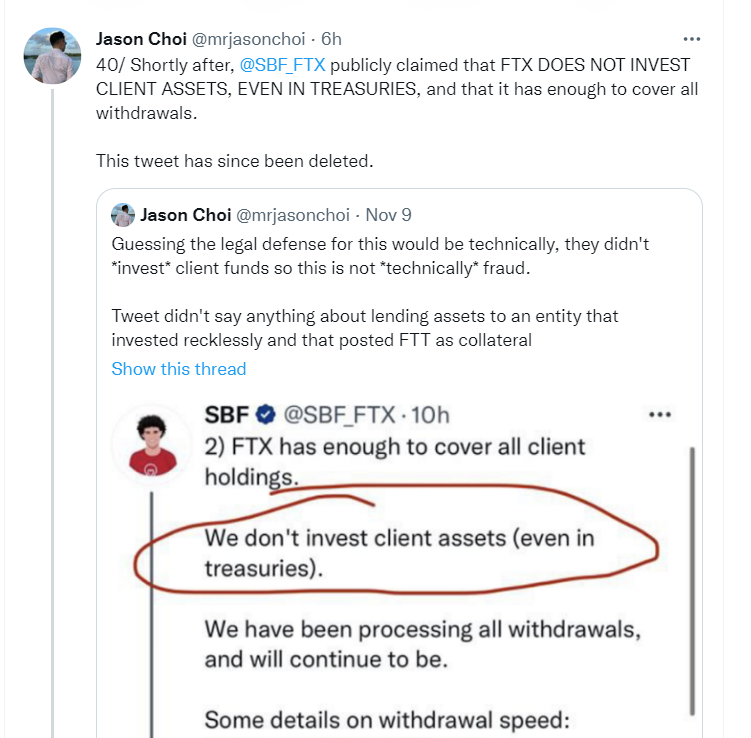Open the "6h" timestamp of the main tweet

tap(330, 39)
